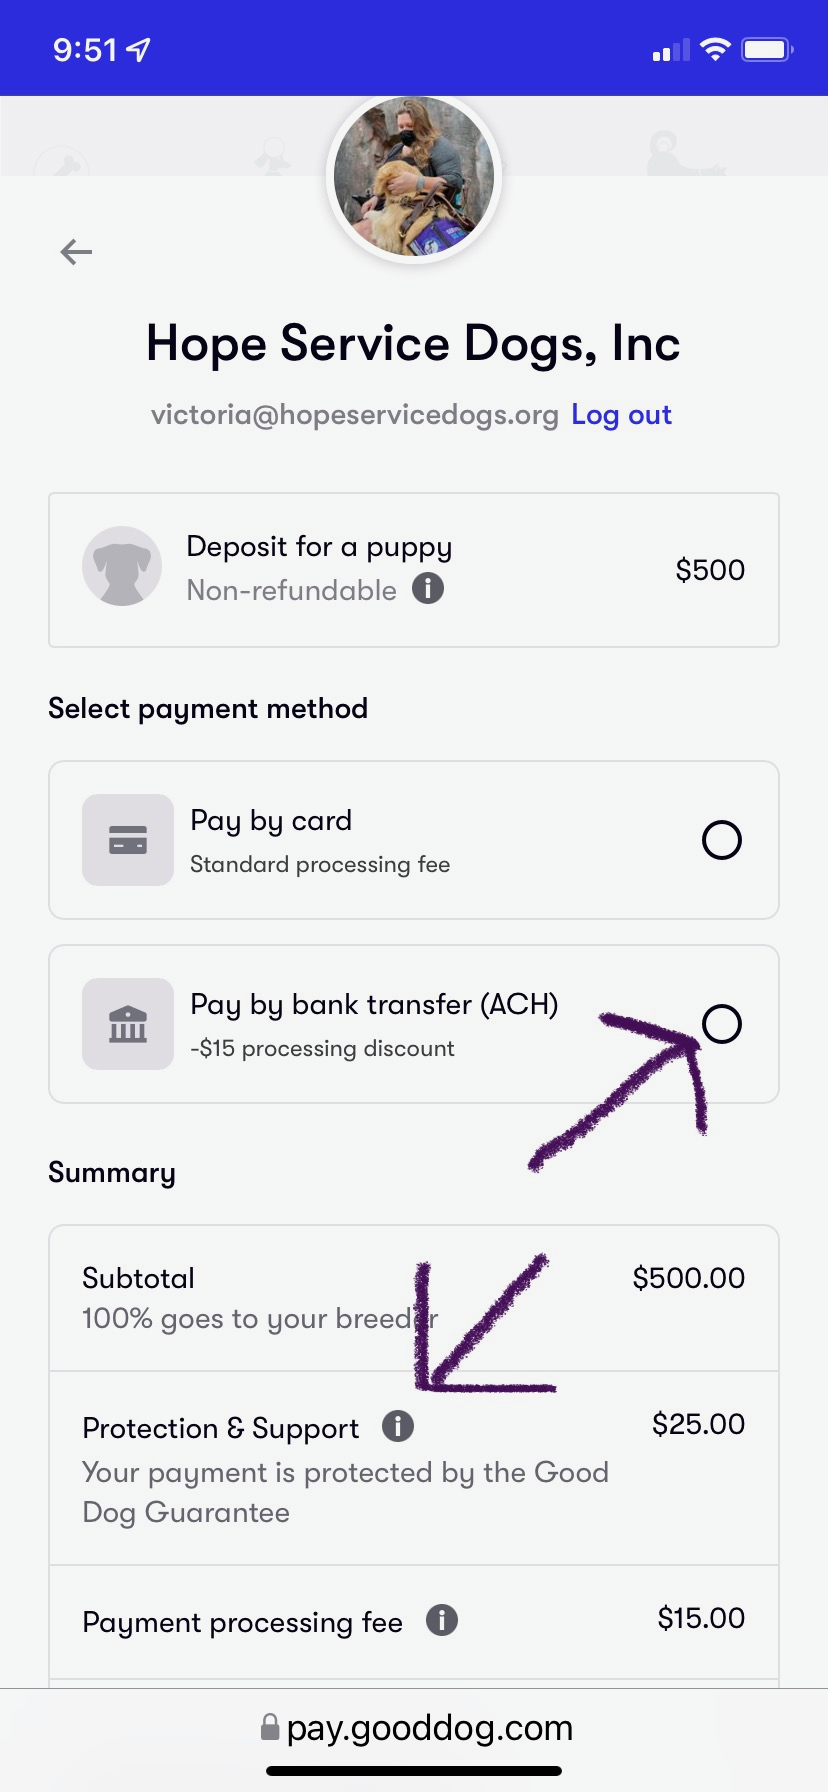Choose the Pay by card option row
Viewport: 828px width, 1792px height.
coord(414,840)
